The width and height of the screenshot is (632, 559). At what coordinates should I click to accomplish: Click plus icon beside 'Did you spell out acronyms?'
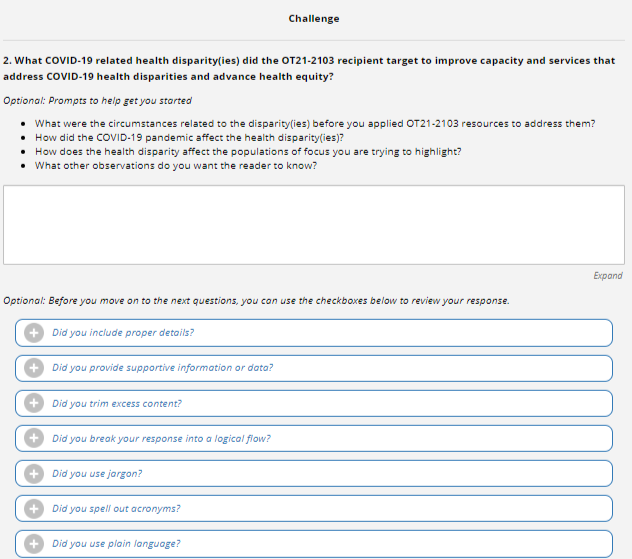point(33,508)
